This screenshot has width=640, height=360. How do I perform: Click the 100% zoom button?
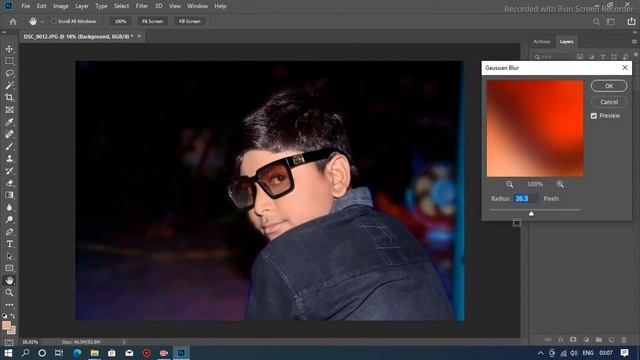(120, 21)
